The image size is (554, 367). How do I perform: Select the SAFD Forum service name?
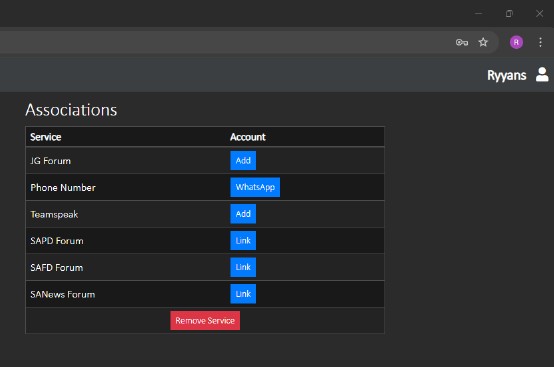coord(57,268)
